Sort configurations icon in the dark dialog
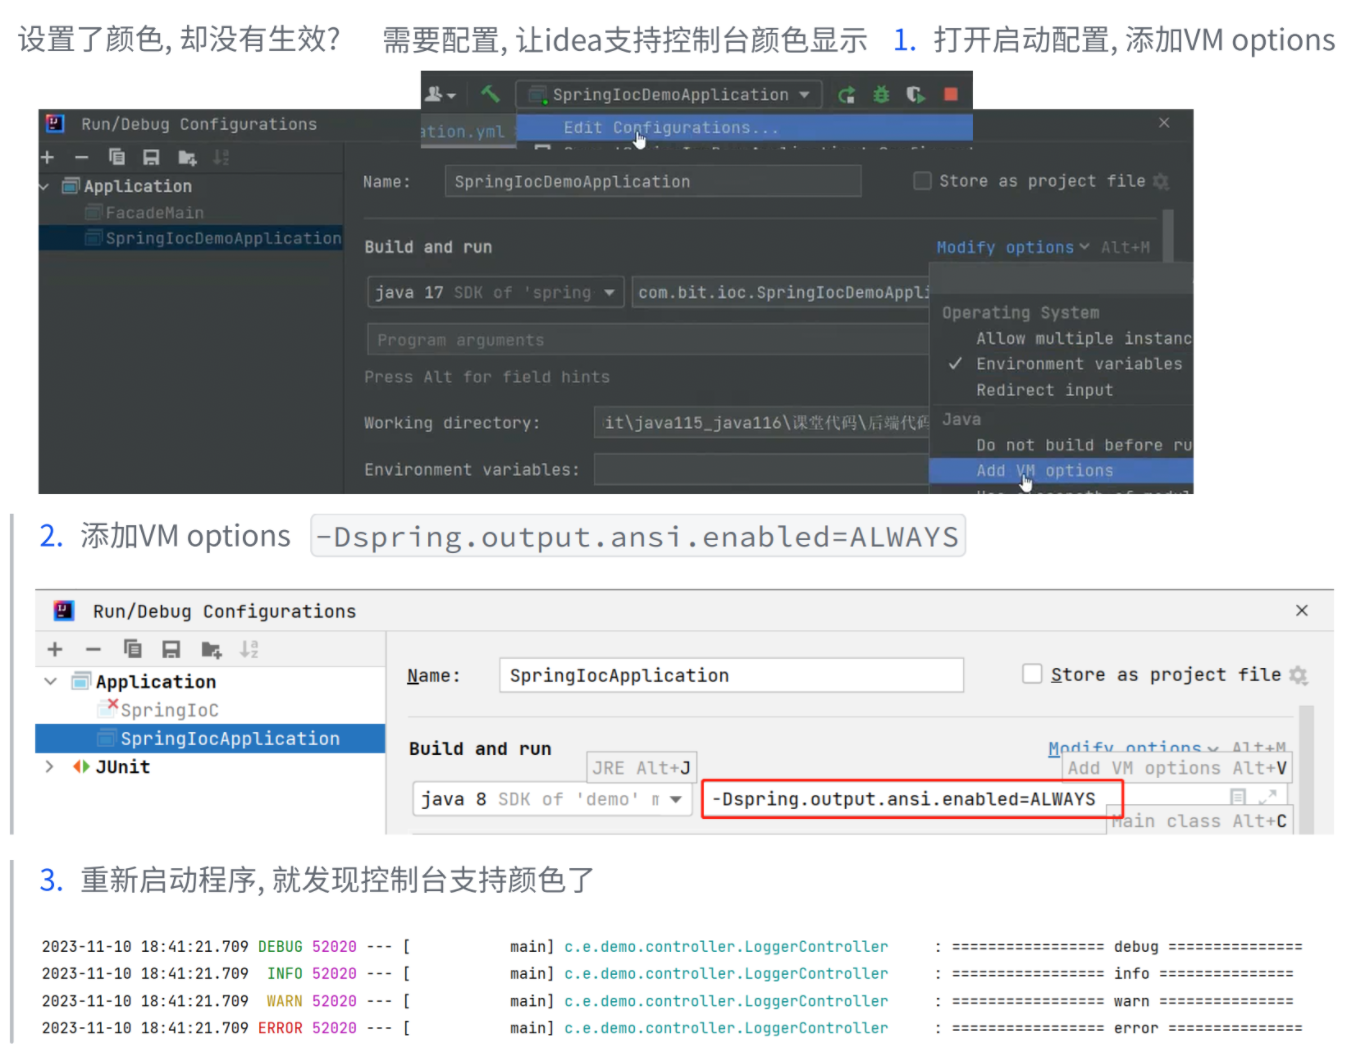This screenshot has width=1350, height=1052. (222, 157)
